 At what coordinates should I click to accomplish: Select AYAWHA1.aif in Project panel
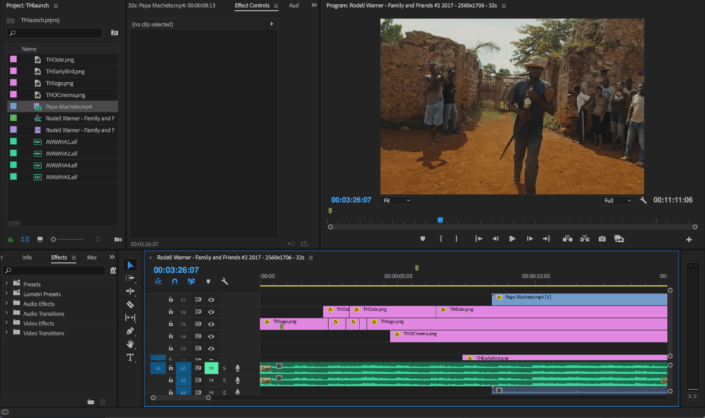point(63,142)
